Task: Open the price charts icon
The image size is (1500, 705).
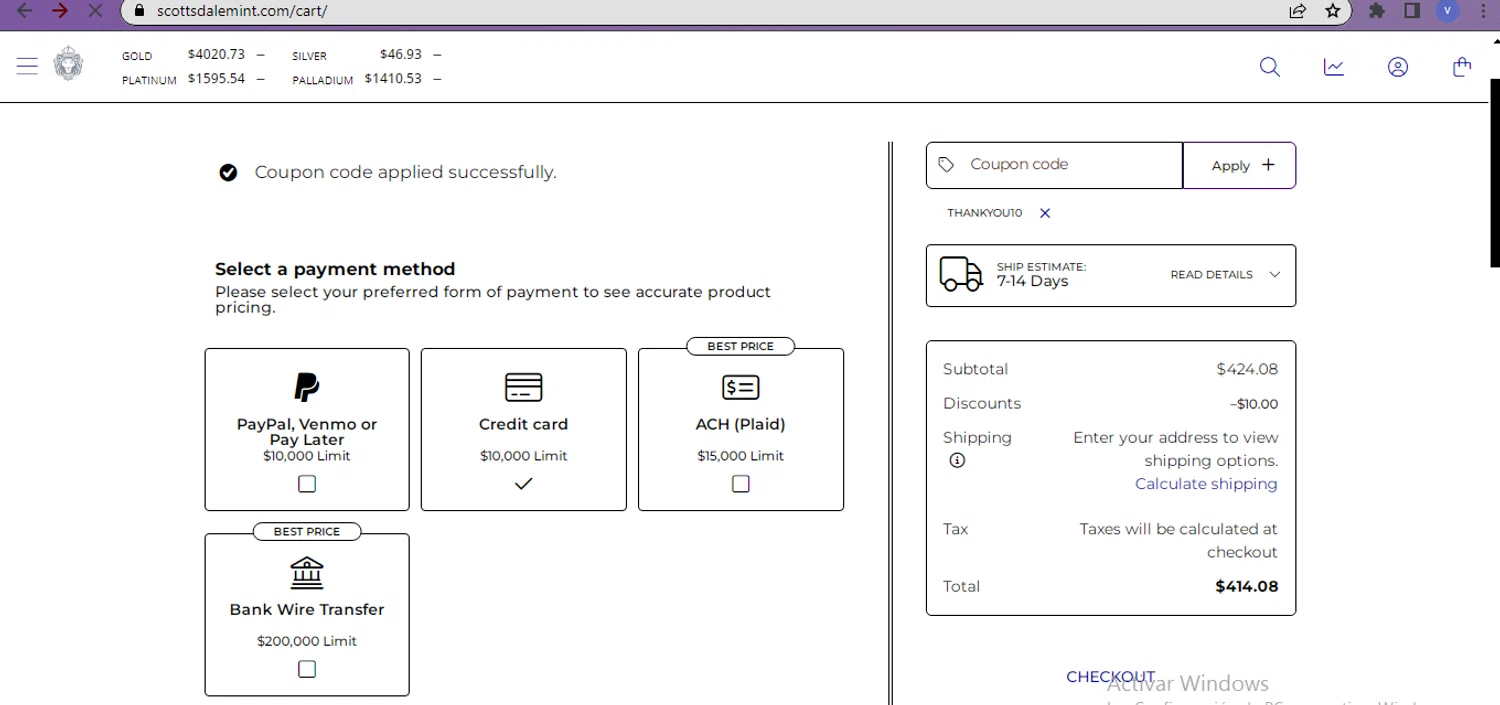Action: [1334, 67]
